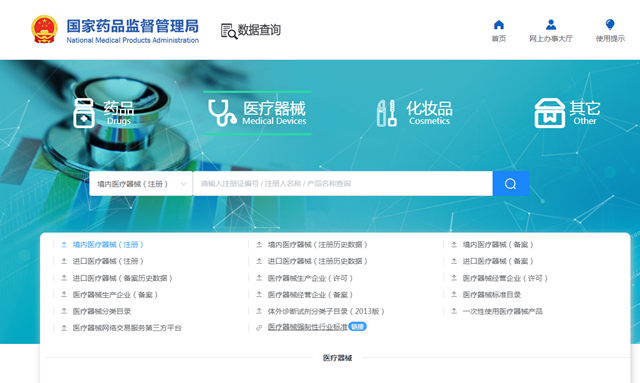Select 体外诊断试剂分类子目录(2013版) link
This screenshot has width=640, height=383.
coord(326,311)
